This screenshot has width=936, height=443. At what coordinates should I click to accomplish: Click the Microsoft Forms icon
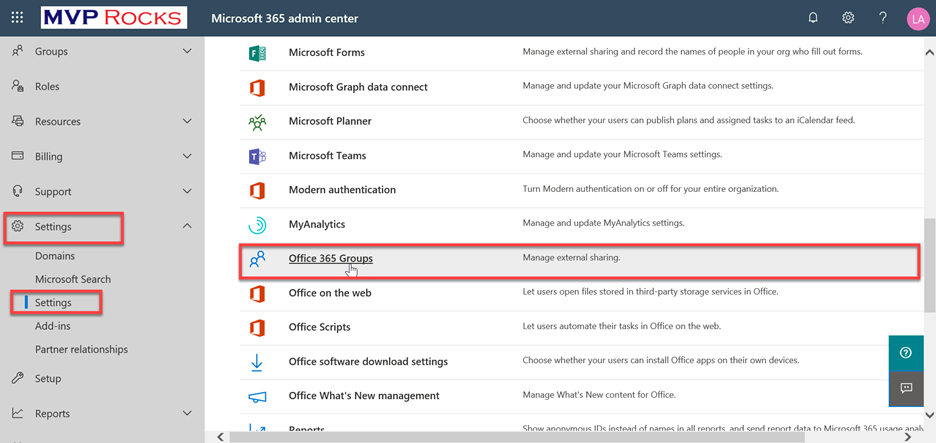257,53
